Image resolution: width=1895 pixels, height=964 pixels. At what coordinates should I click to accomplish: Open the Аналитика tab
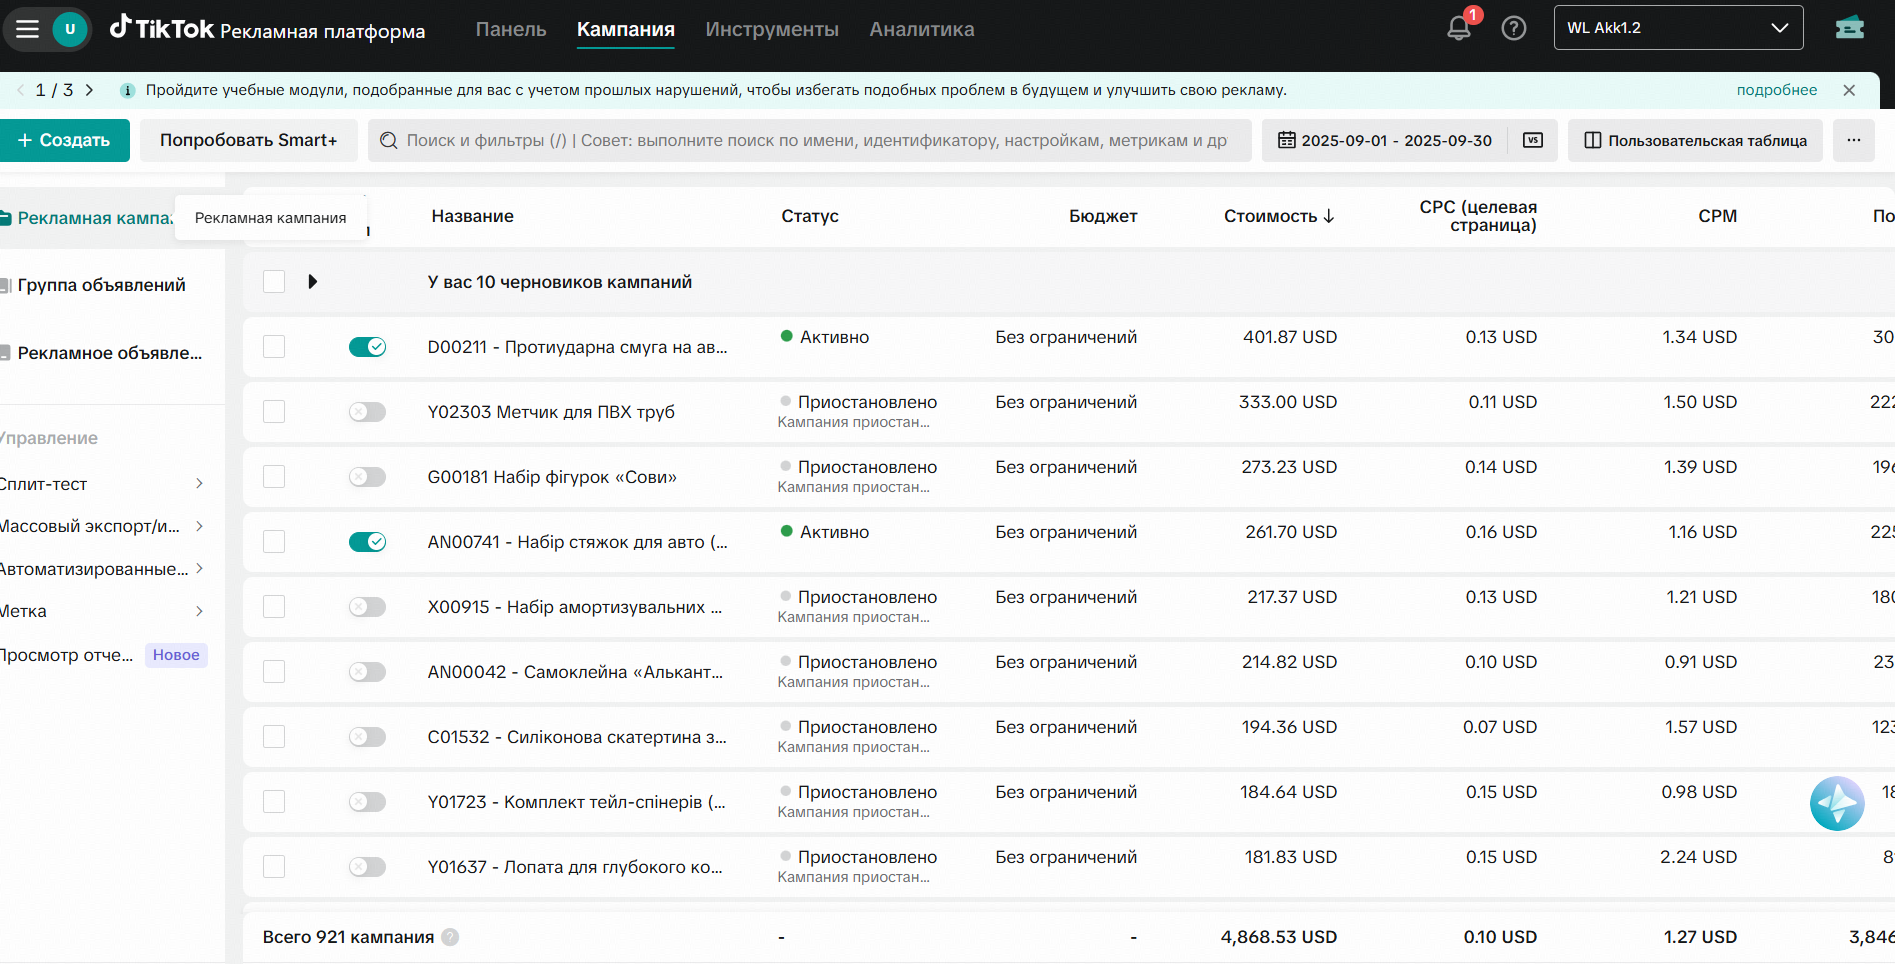point(921,29)
